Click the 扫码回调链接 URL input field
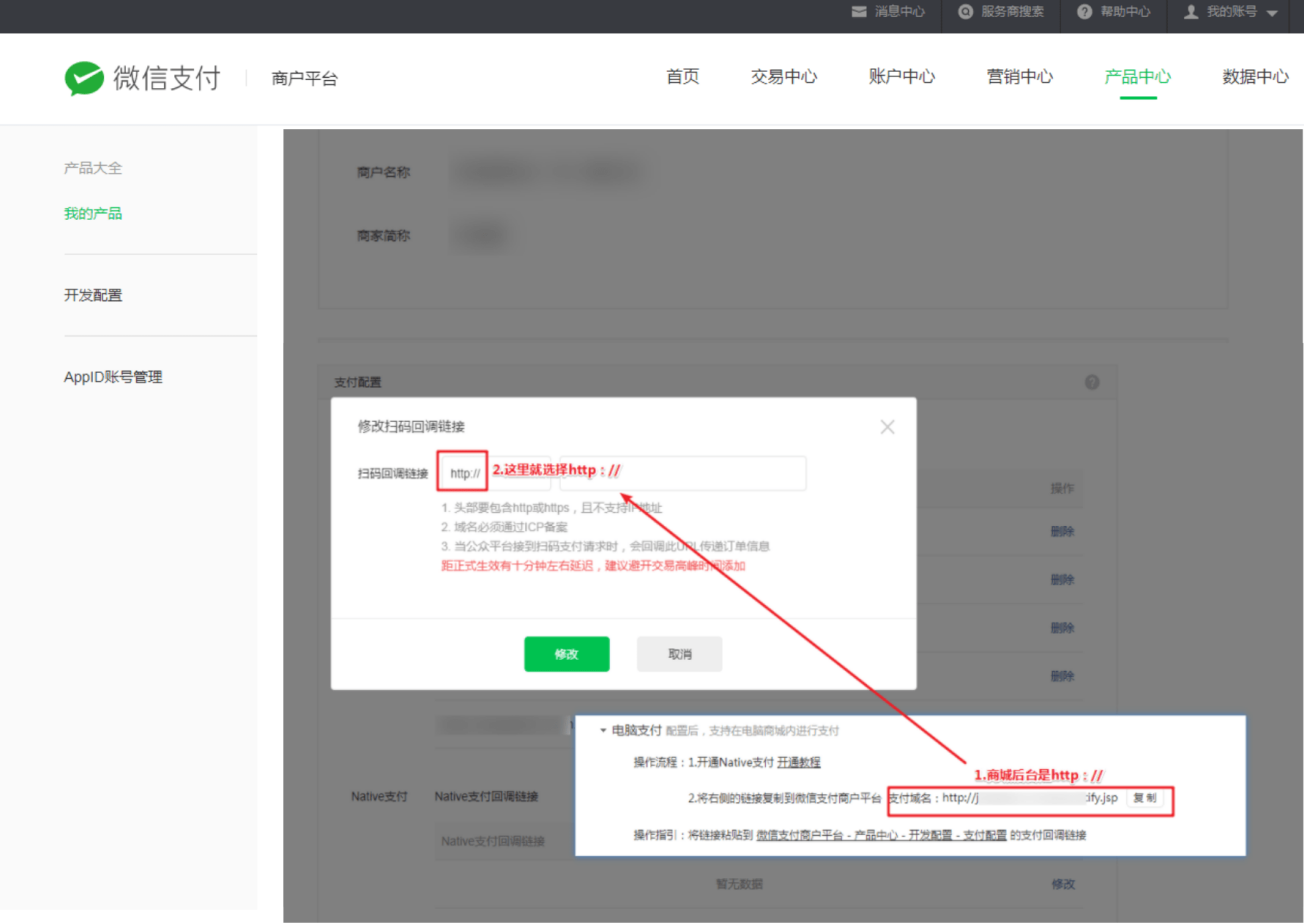1304x923 pixels. 683,473
